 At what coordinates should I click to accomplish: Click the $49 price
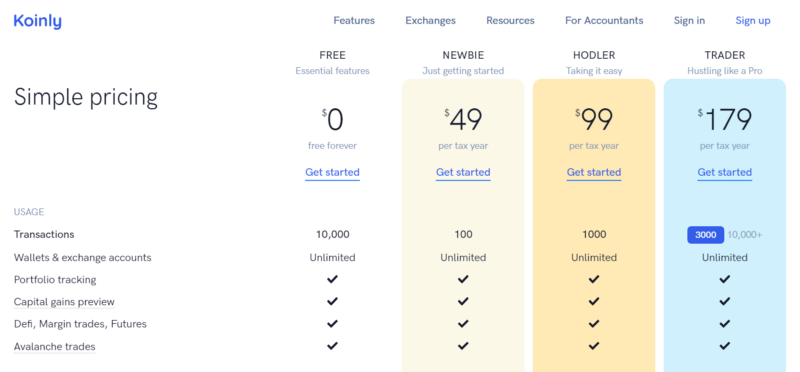(463, 120)
